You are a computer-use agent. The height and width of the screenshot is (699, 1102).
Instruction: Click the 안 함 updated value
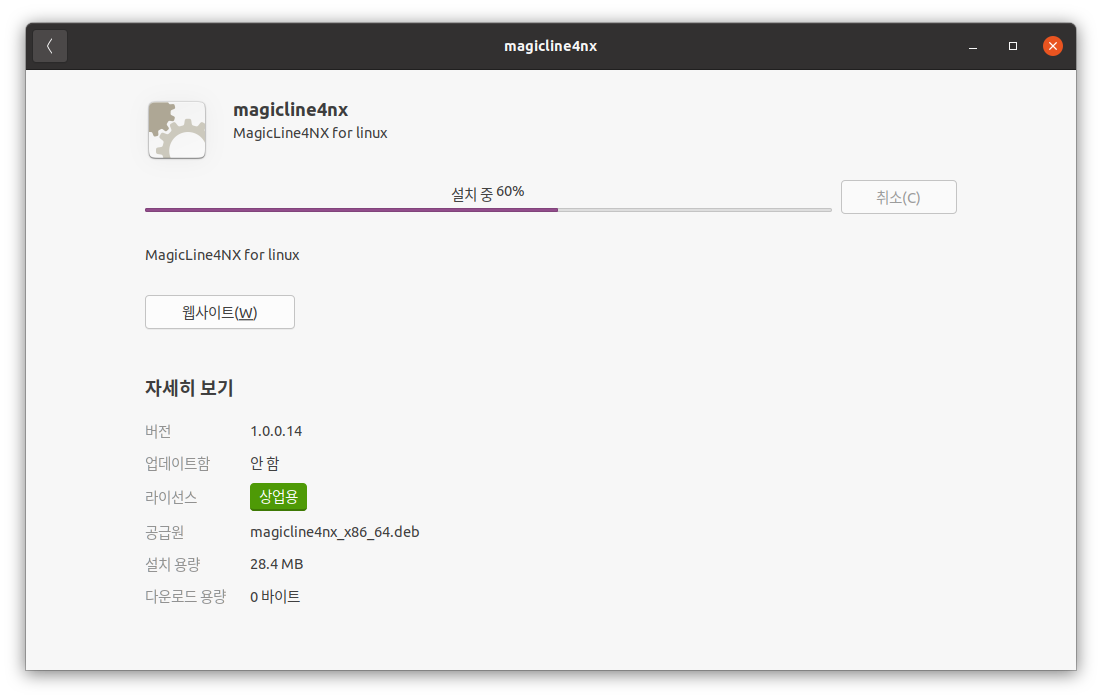pos(265,463)
